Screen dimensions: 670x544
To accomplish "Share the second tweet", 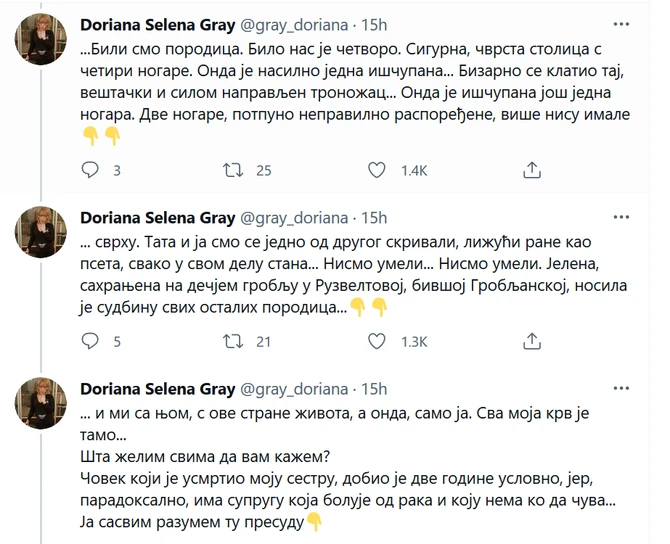I will click(532, 341).
